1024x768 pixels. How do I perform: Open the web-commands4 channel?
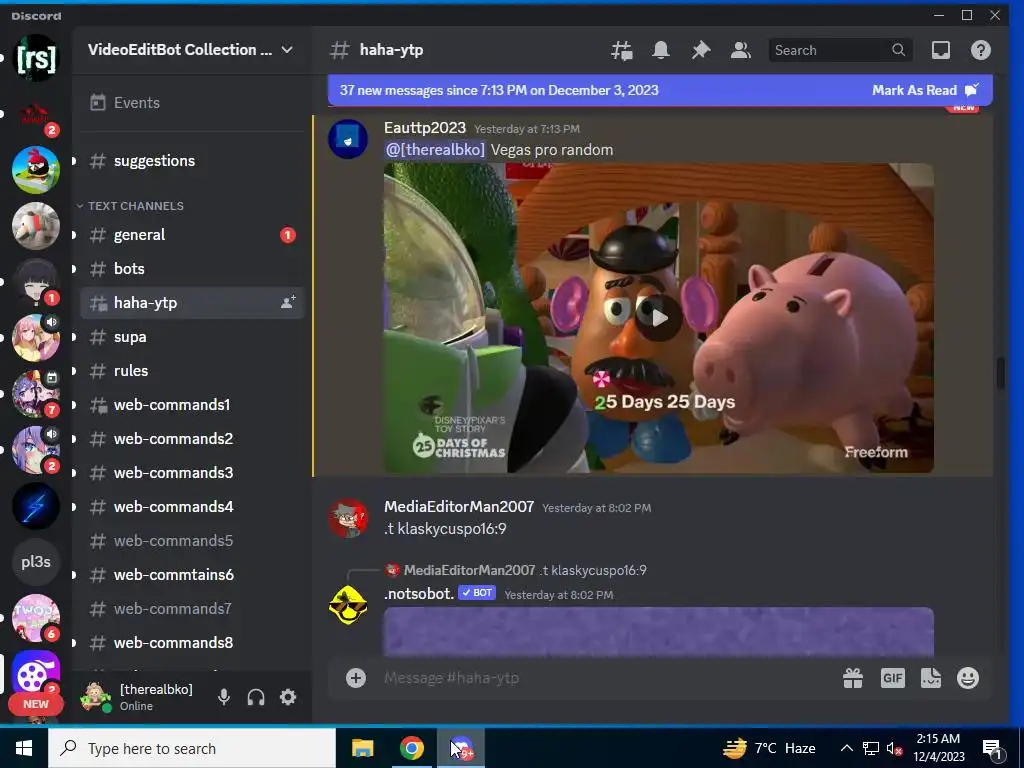click(192, 507)
